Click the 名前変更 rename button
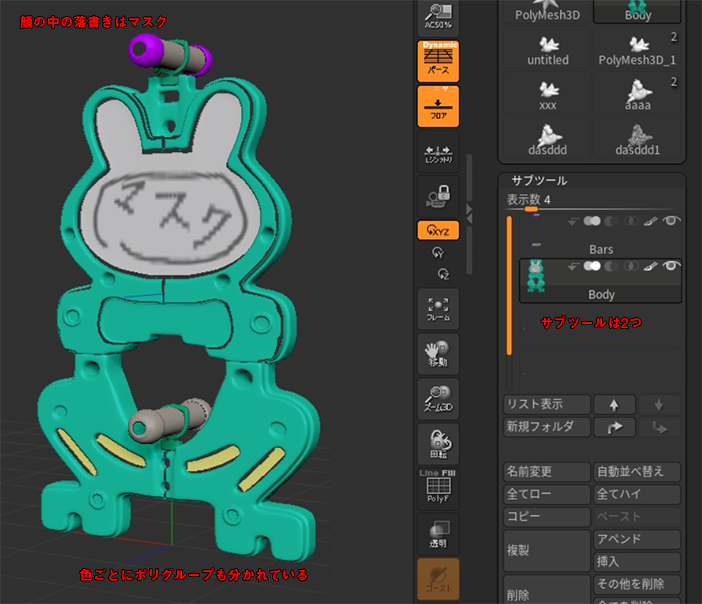702x604 pixels. click(547, 471)
